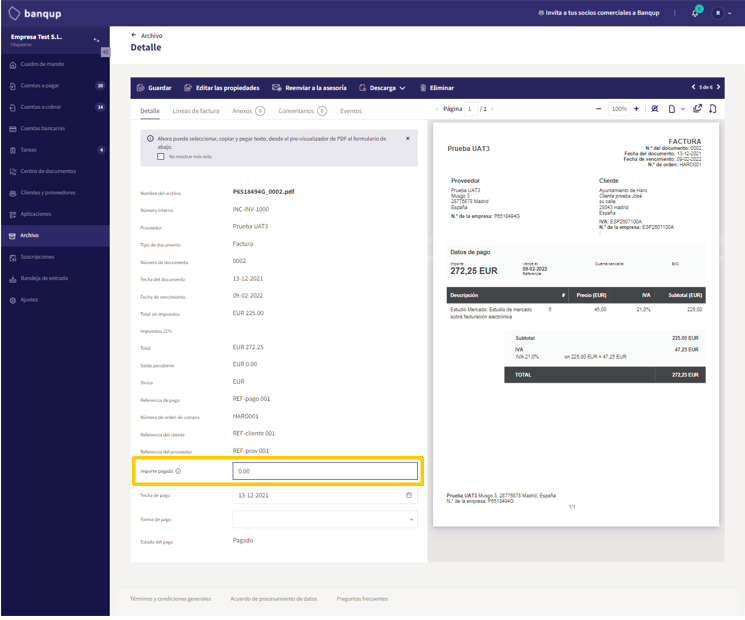This screenshot has width=745, height=620.
Task: Open Ajustes in sidebar
Action: coord(55,300)
